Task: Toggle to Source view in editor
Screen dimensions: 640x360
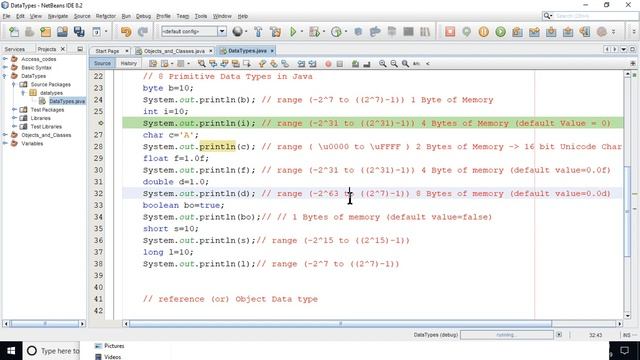Action: 102,63
